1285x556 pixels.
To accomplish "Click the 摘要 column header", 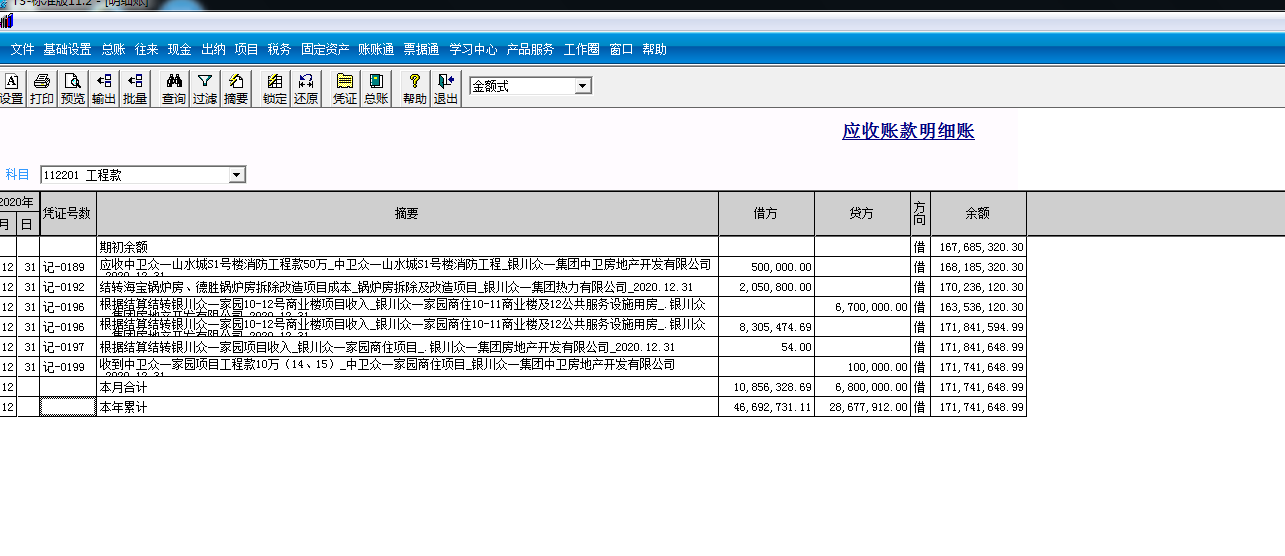I will [407, 213].
